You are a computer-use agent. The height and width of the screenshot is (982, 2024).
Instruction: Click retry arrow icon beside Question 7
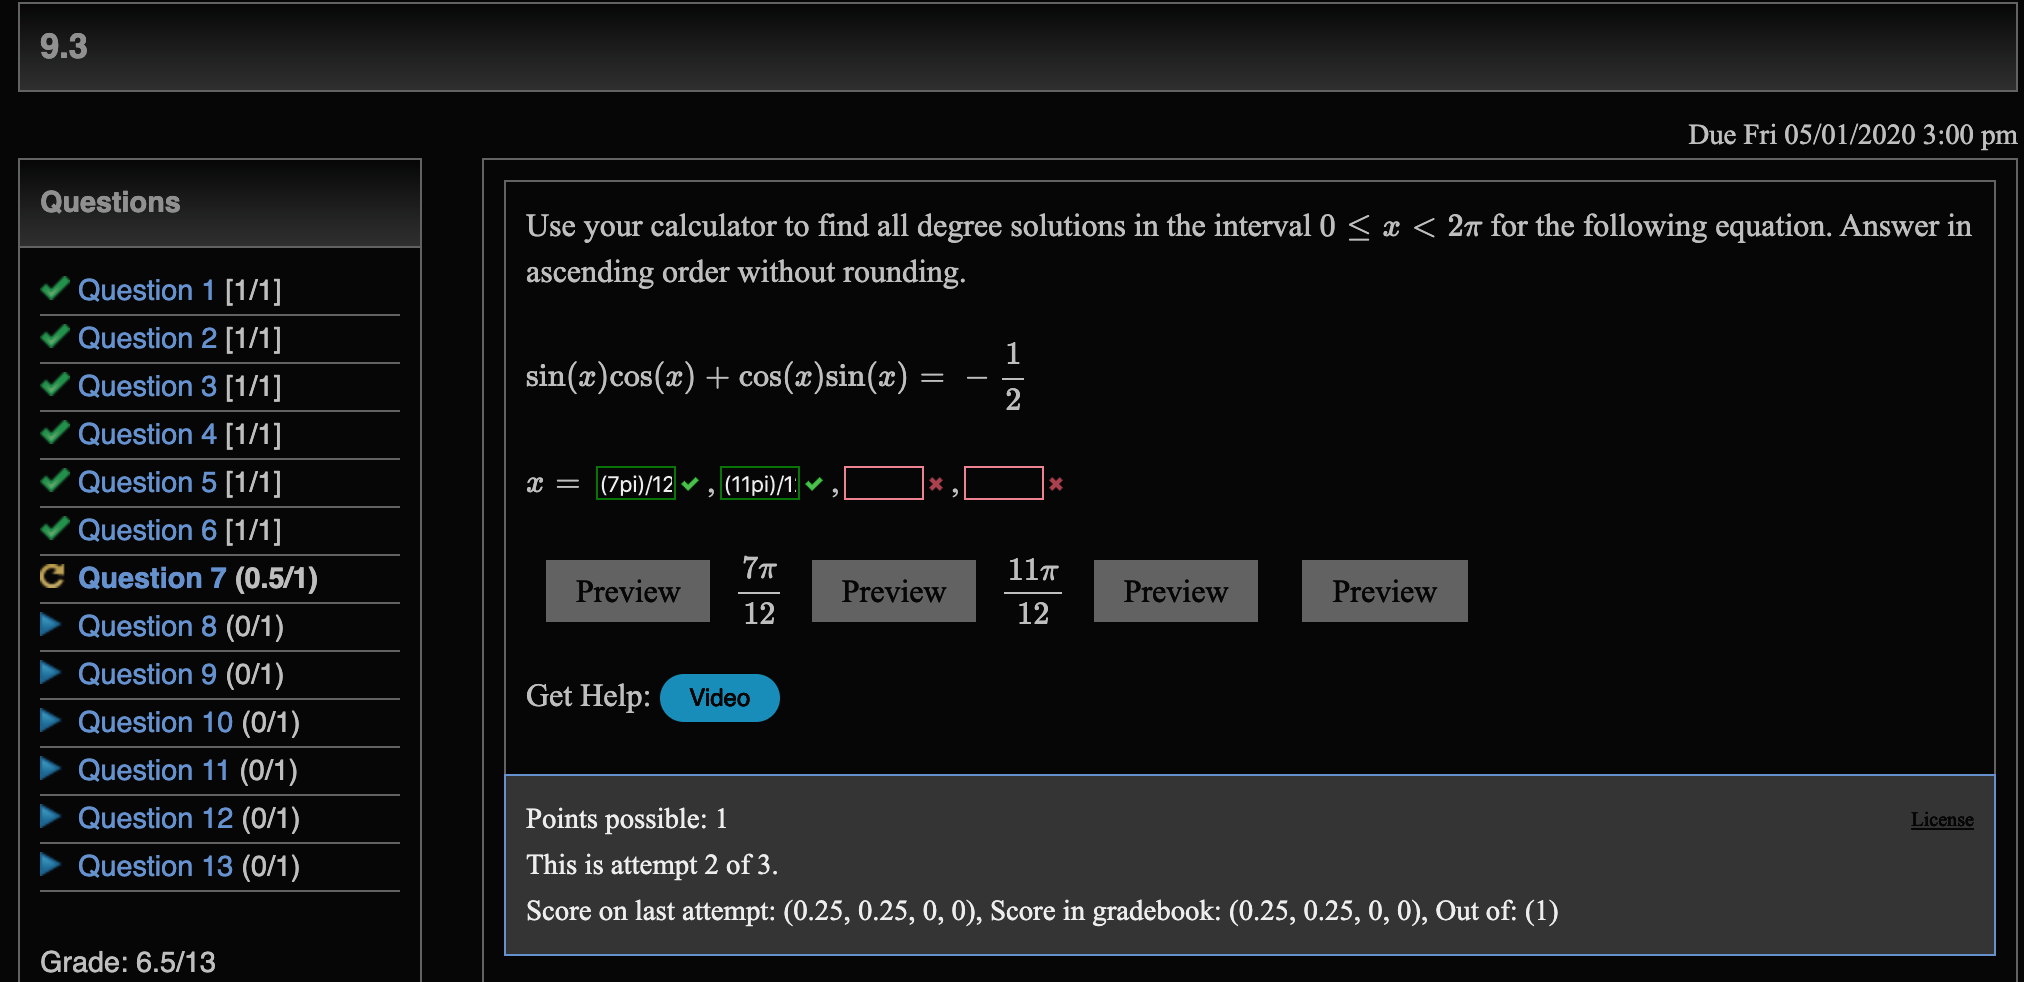click(52, 576)
